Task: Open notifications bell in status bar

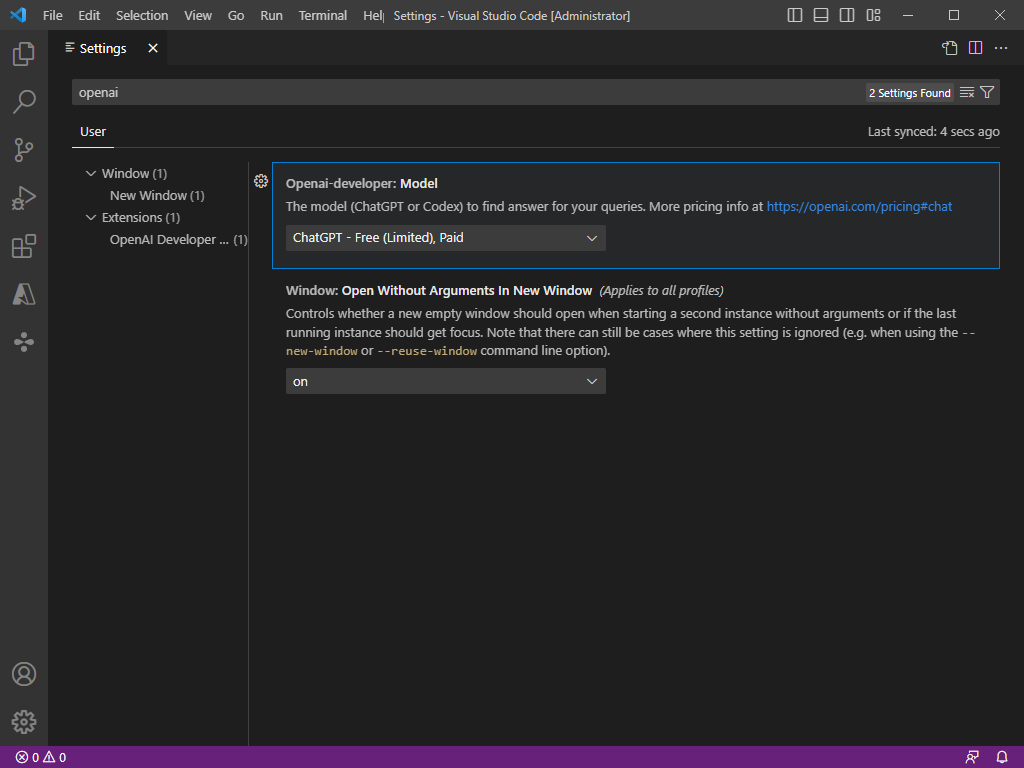Action: [1002, 758]
